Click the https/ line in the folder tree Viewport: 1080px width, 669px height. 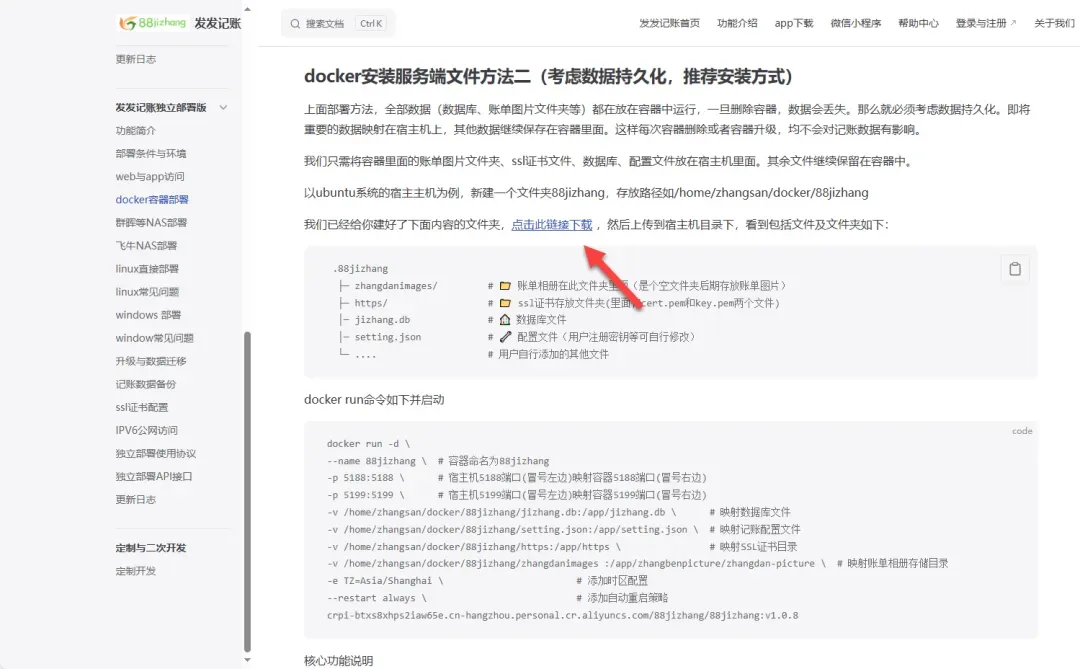(559, 303)
